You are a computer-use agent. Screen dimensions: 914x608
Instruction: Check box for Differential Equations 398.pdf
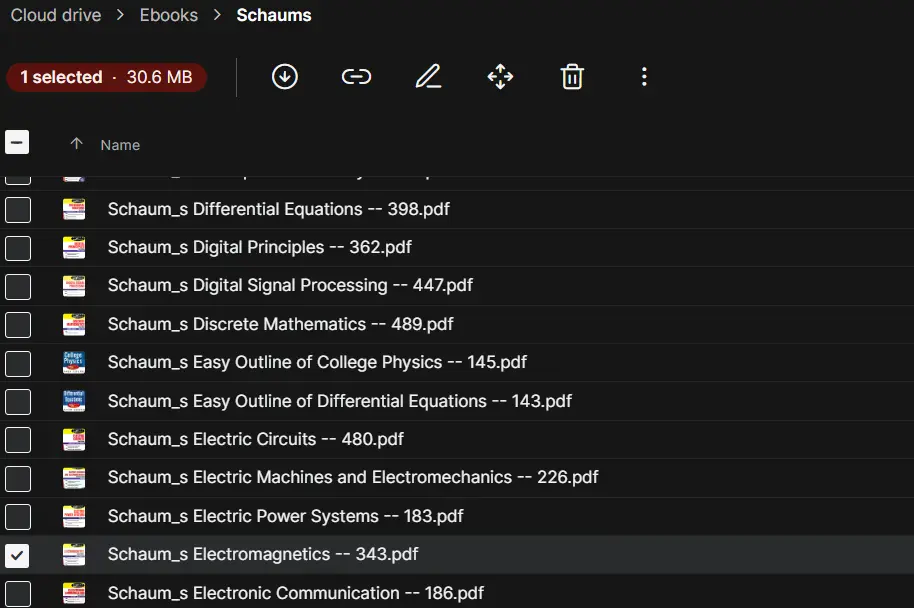click(18, 210)
